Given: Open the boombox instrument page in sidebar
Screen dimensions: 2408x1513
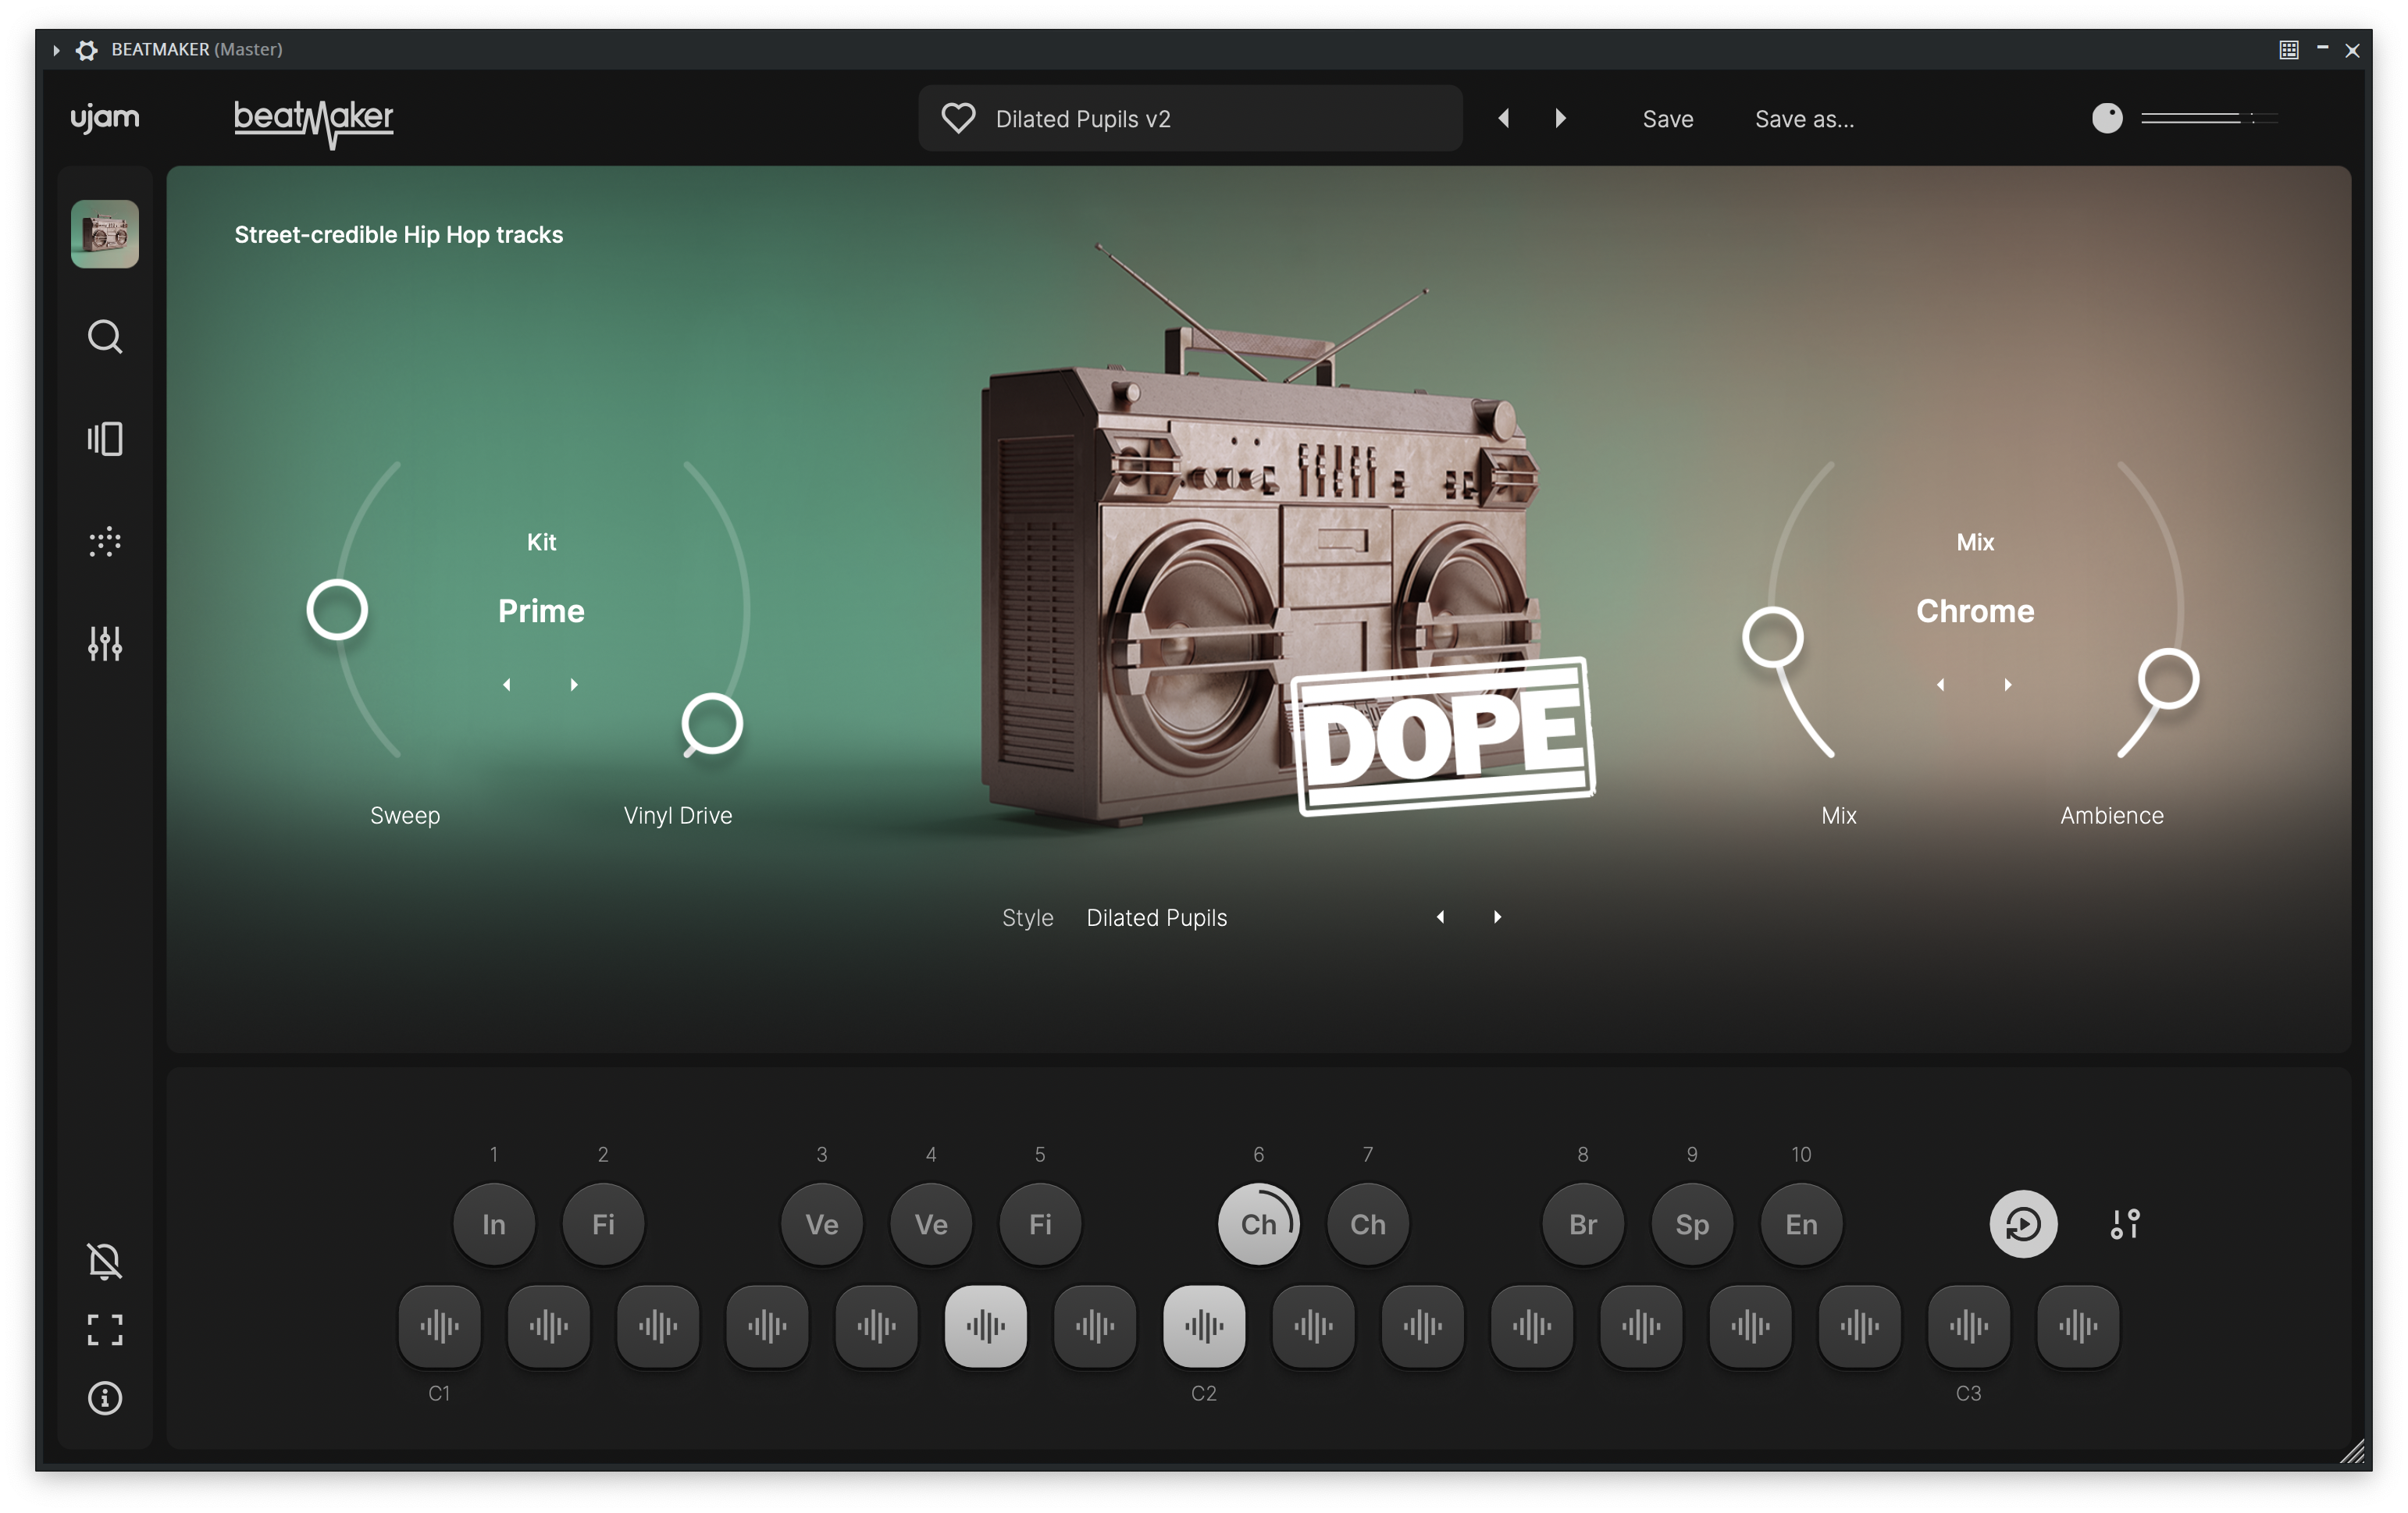Looking at the screenshot, I should pyautogui.click(x=105, y=234).
